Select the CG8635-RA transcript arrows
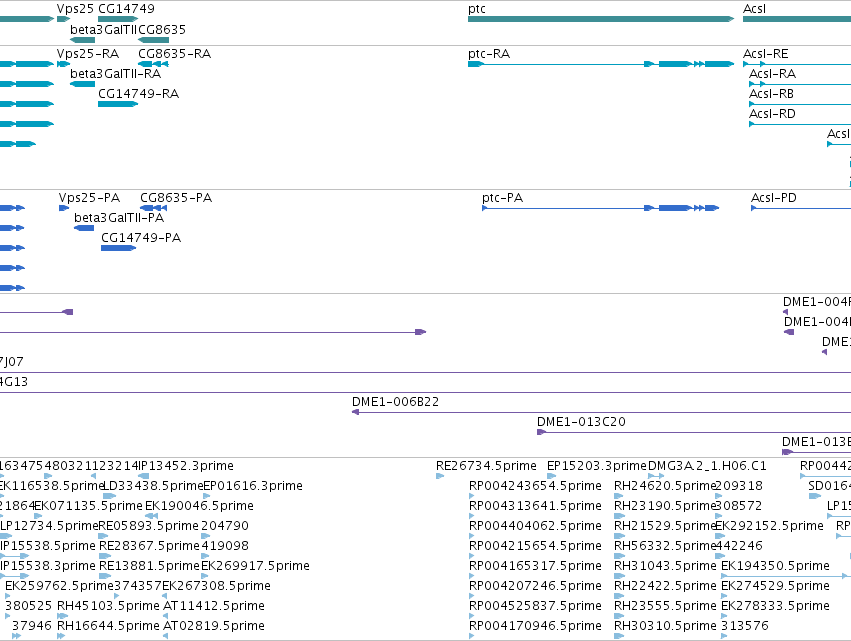Viewport: 851px width, 641px height. (154, 64)
